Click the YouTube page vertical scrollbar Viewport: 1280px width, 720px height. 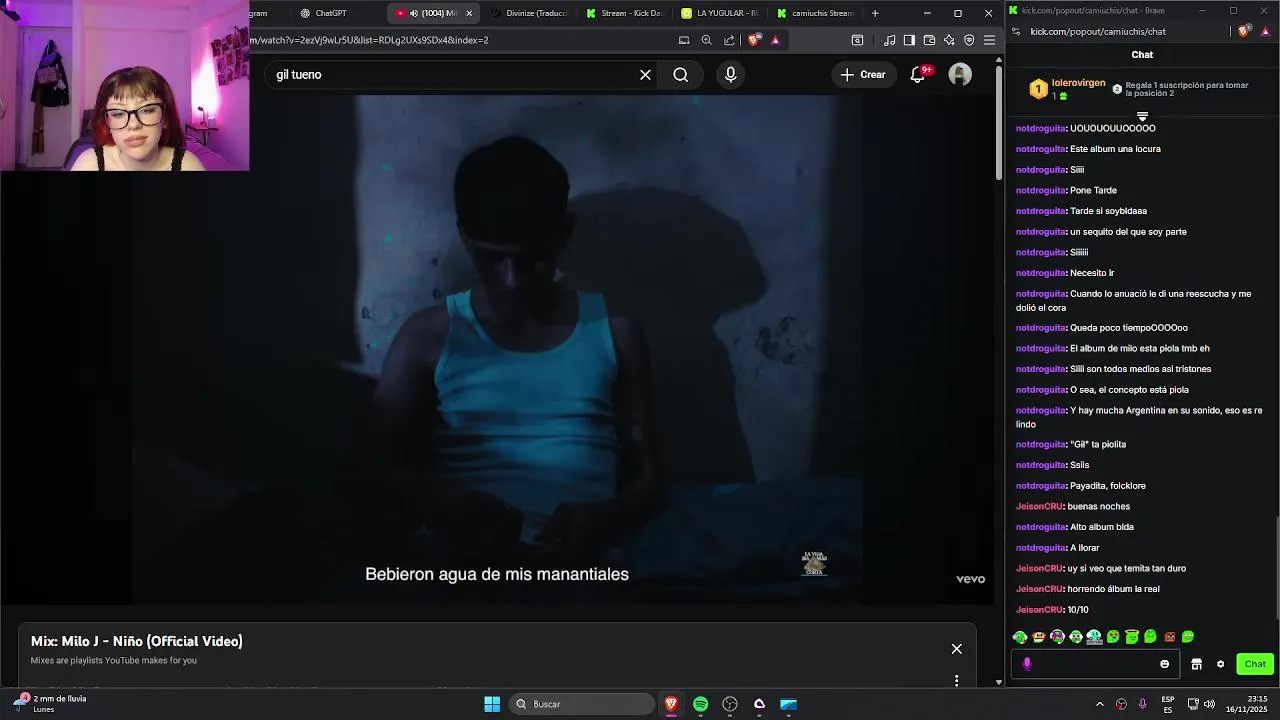(999, 125)
